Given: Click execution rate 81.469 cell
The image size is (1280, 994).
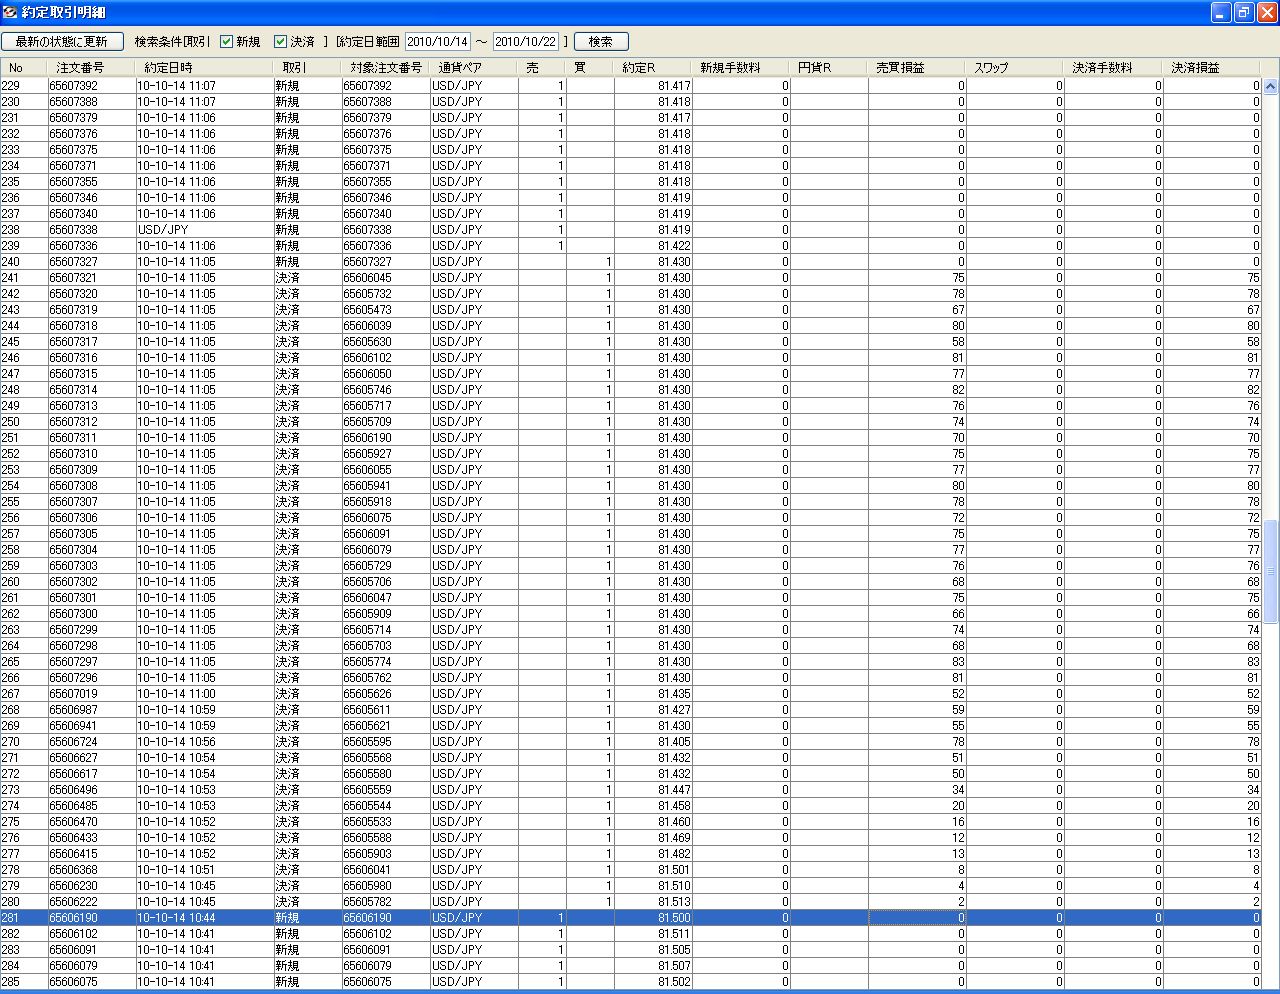Looking at the screenshot, I should coord(653,838).
